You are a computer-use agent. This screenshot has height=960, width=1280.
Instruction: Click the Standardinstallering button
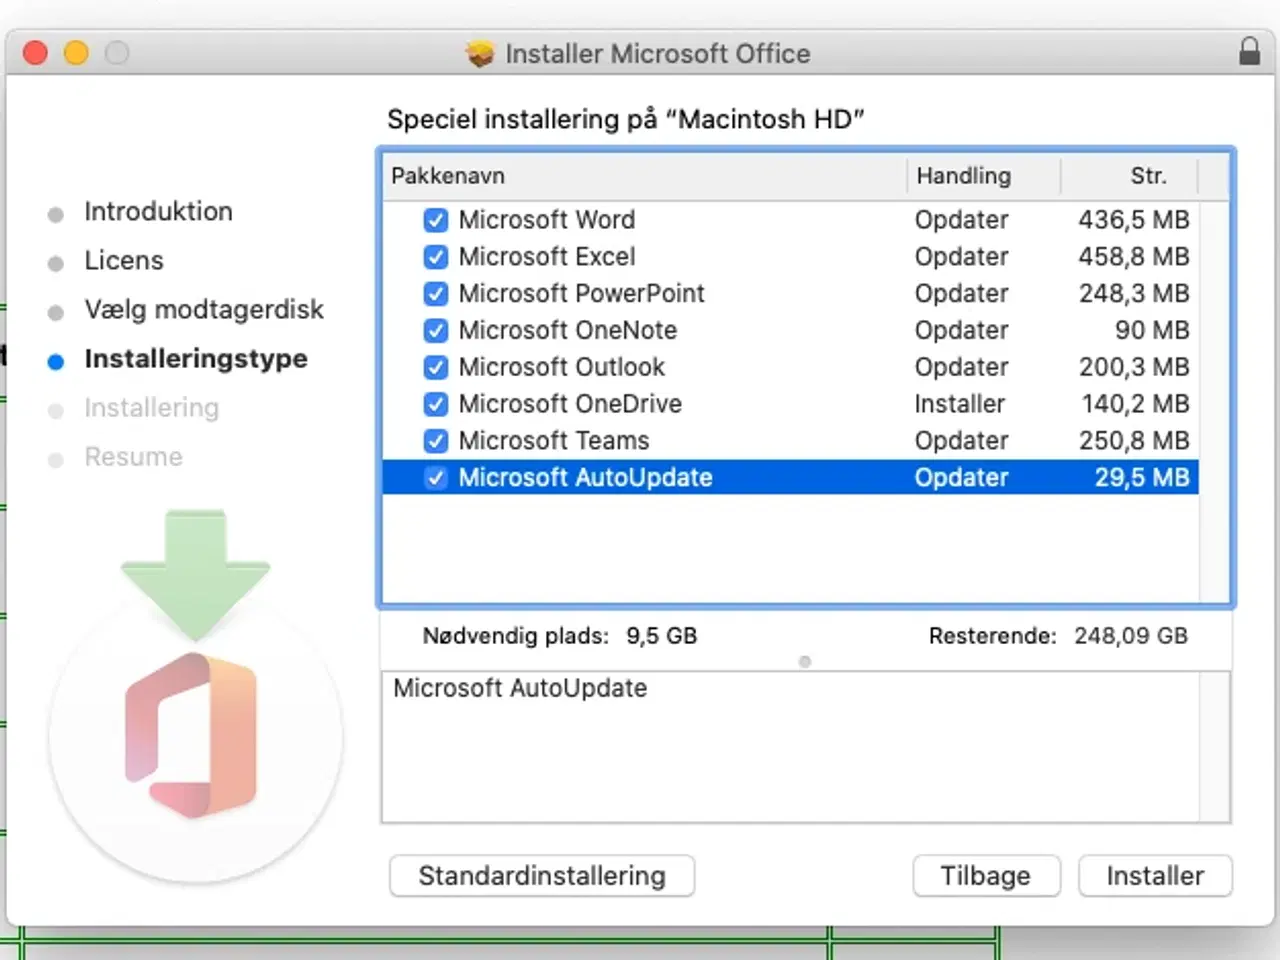coord(542,876)
